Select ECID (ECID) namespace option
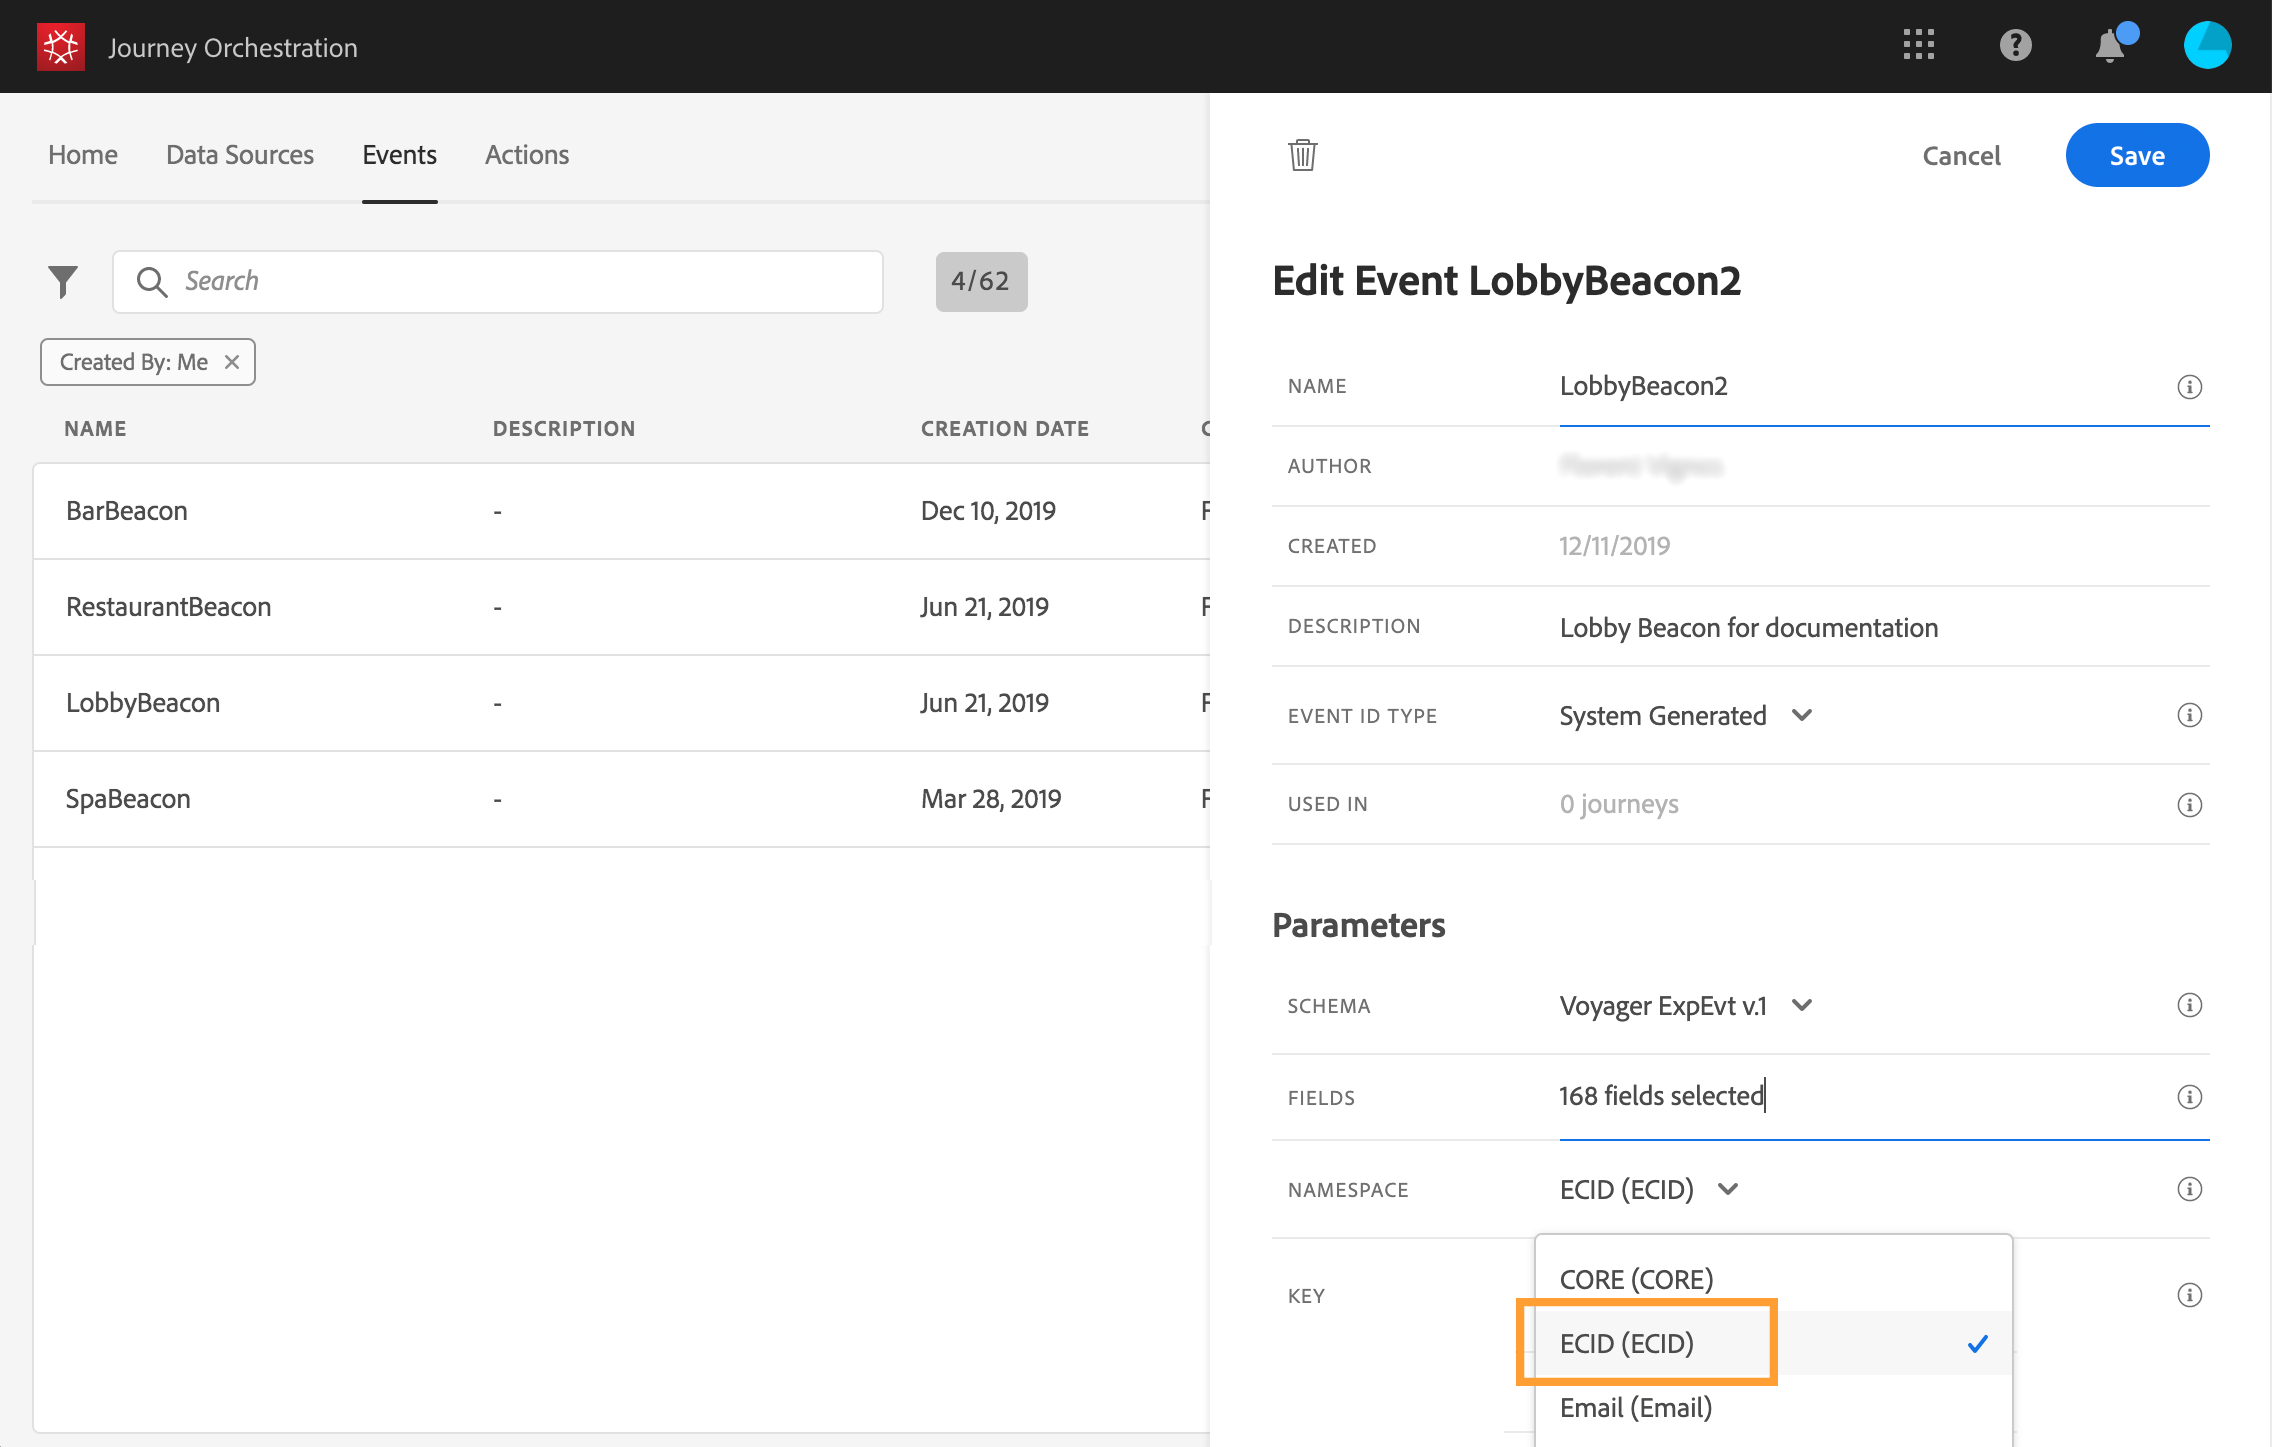Viewport: 2272px width, 1447px height. (1627, 1343)
